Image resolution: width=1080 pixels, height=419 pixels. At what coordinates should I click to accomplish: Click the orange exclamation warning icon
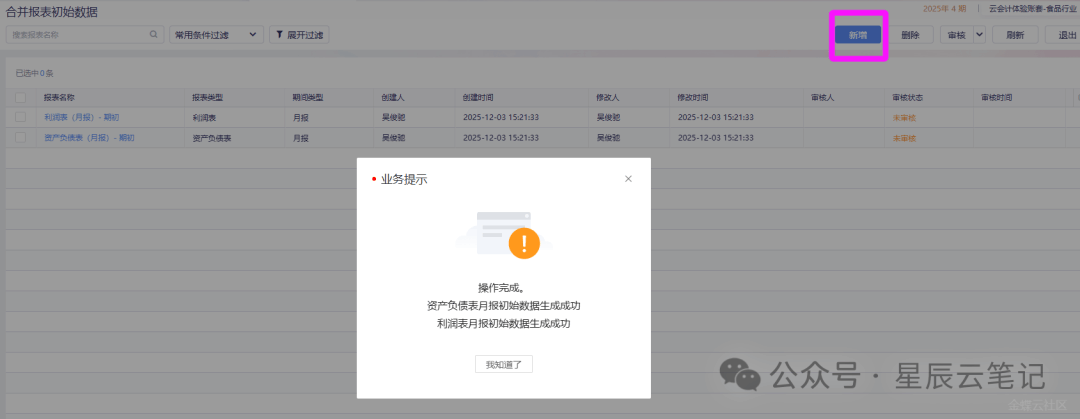(523, 242)
